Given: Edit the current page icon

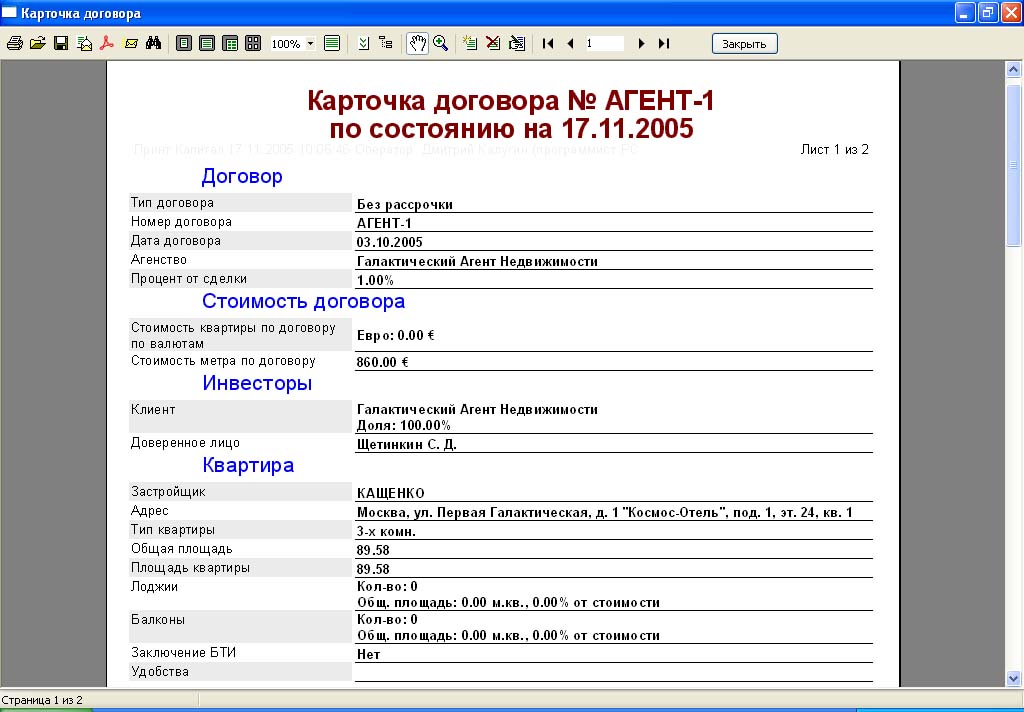Looking at the screenshot, I should [517, 44].
